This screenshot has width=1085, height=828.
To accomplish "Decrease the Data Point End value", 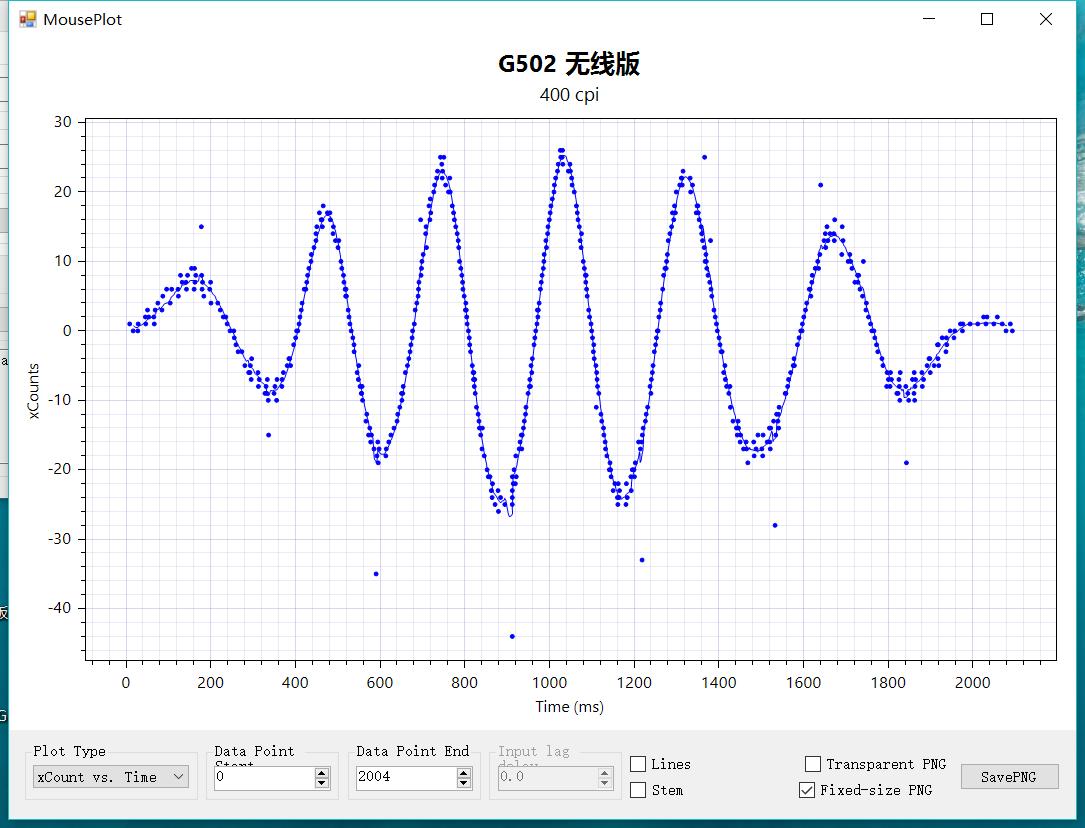I will 464,783.
